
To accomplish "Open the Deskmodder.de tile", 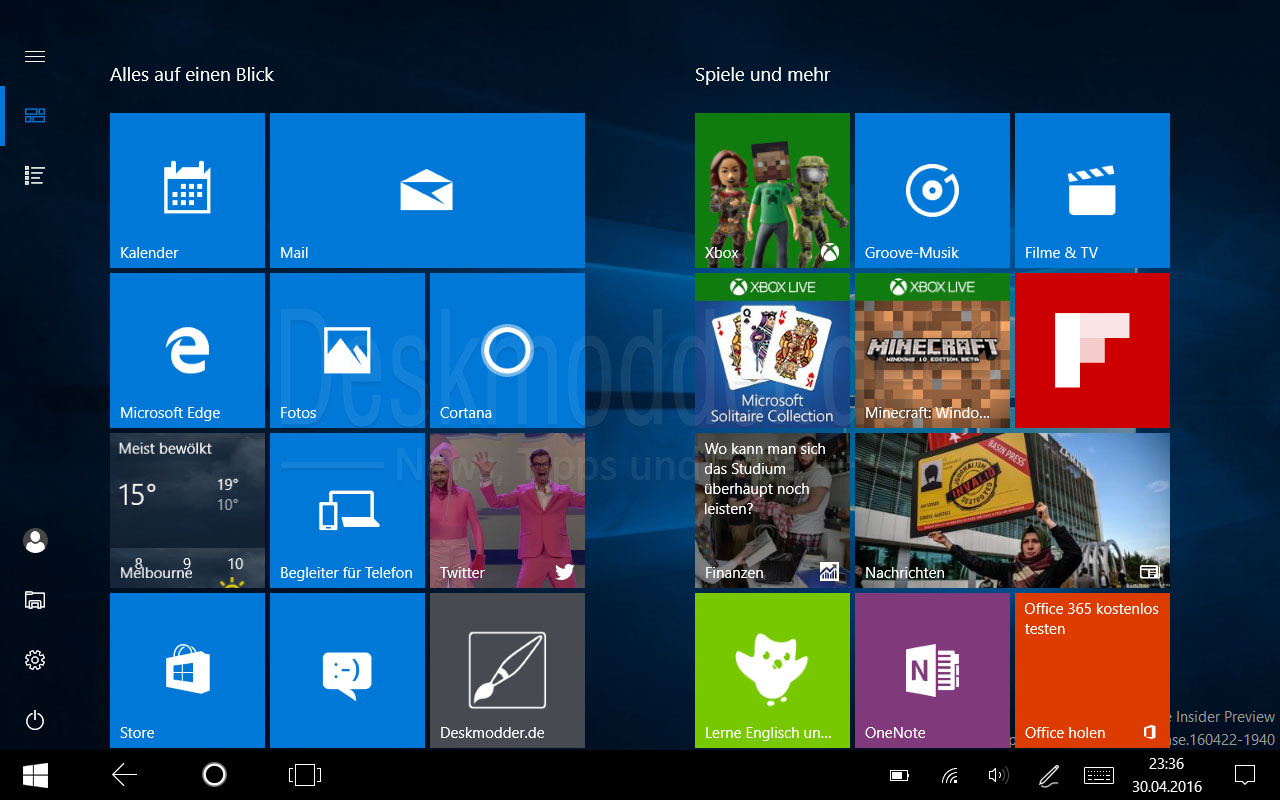I will (x=507, y=670).
